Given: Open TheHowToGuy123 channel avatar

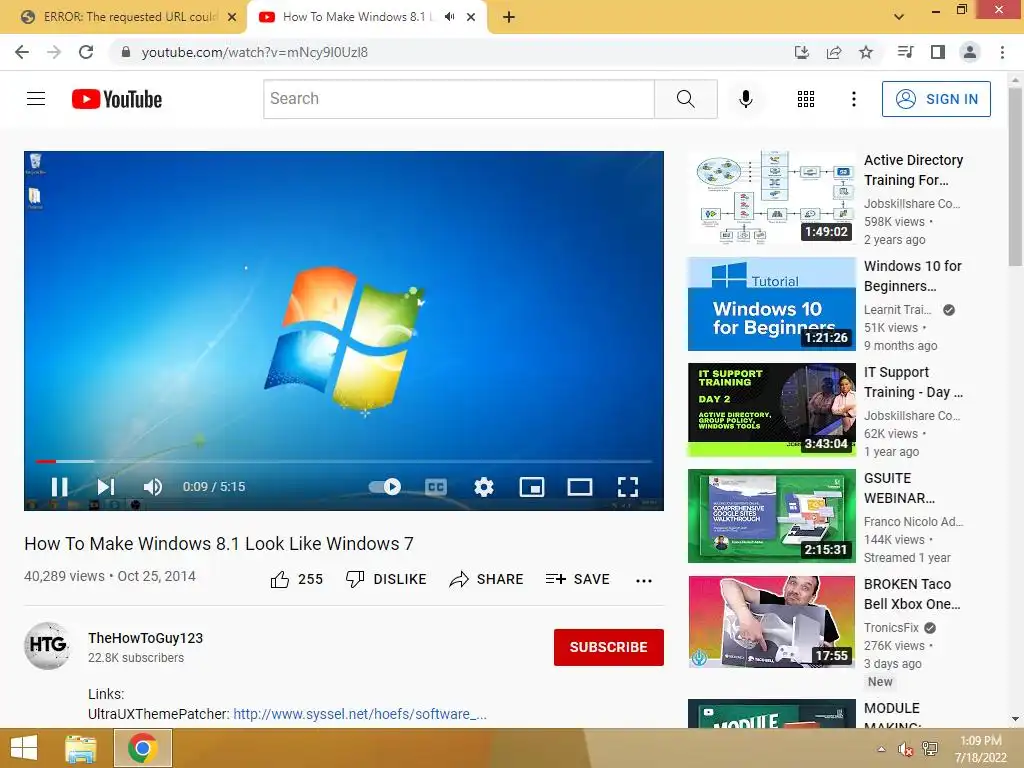Looking at the screenshot, I should [x=48, y=646].
